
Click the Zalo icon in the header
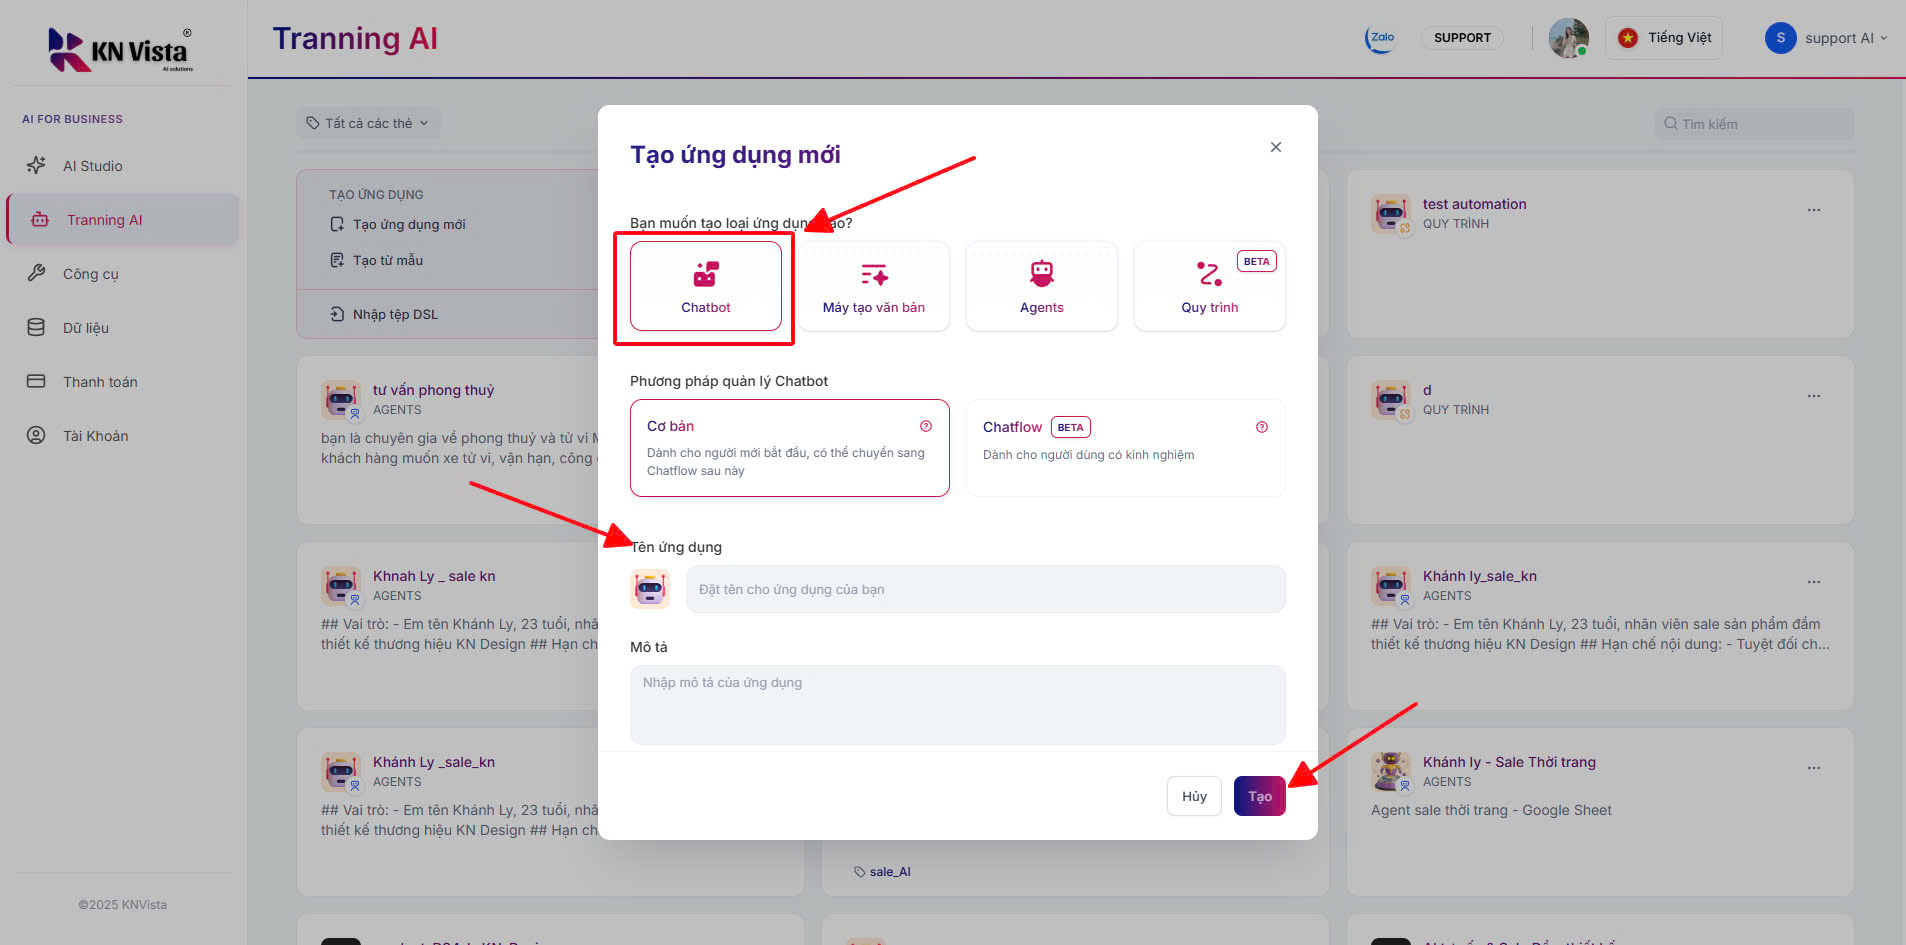(1380, 37)
